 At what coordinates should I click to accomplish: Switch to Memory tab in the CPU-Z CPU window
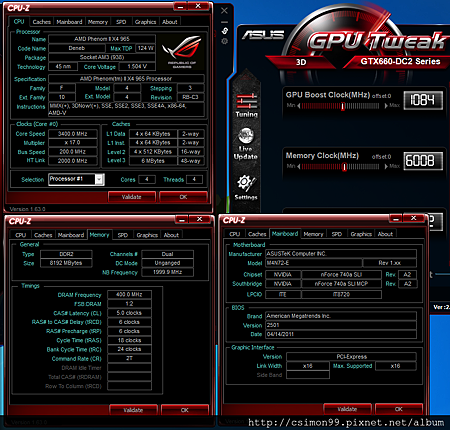[98, 22]
